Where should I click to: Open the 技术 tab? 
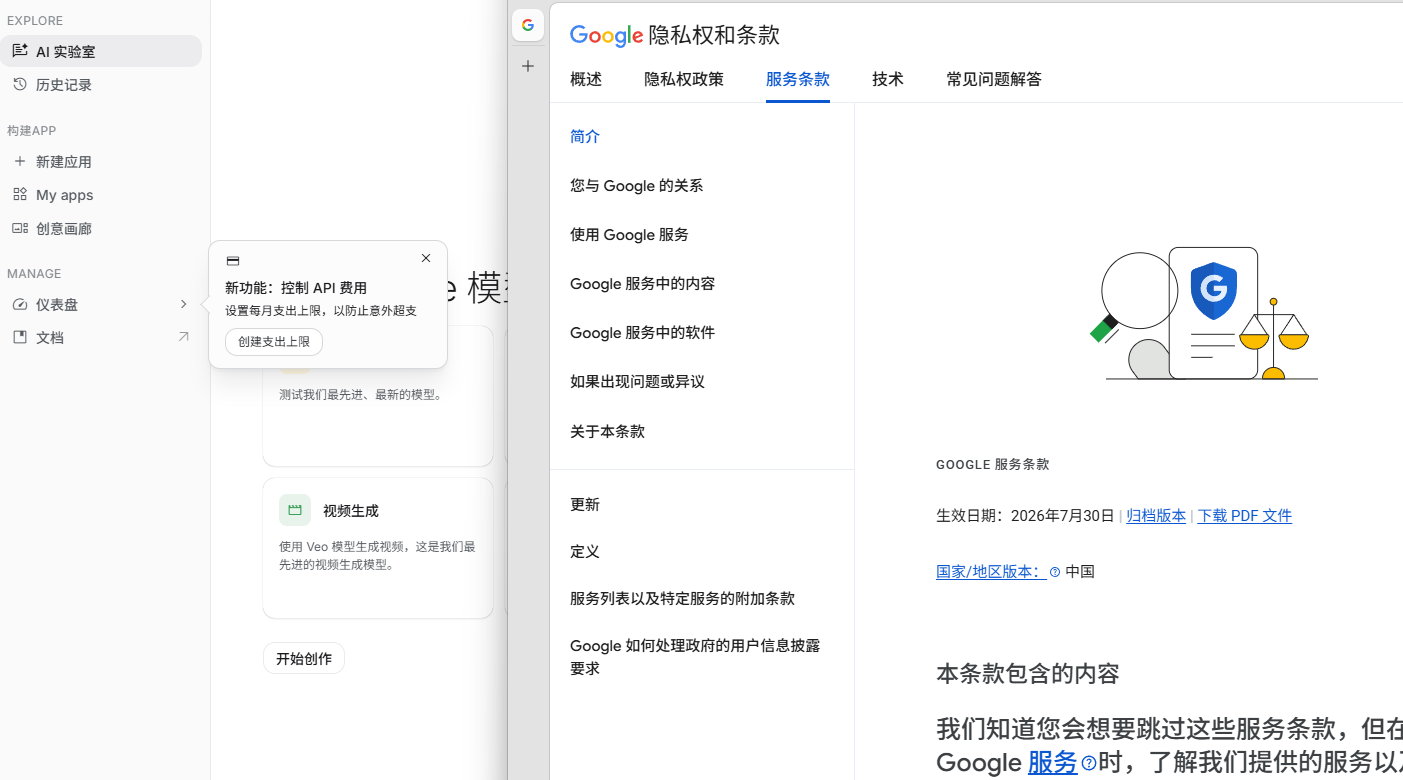click(x=888, y=79)
